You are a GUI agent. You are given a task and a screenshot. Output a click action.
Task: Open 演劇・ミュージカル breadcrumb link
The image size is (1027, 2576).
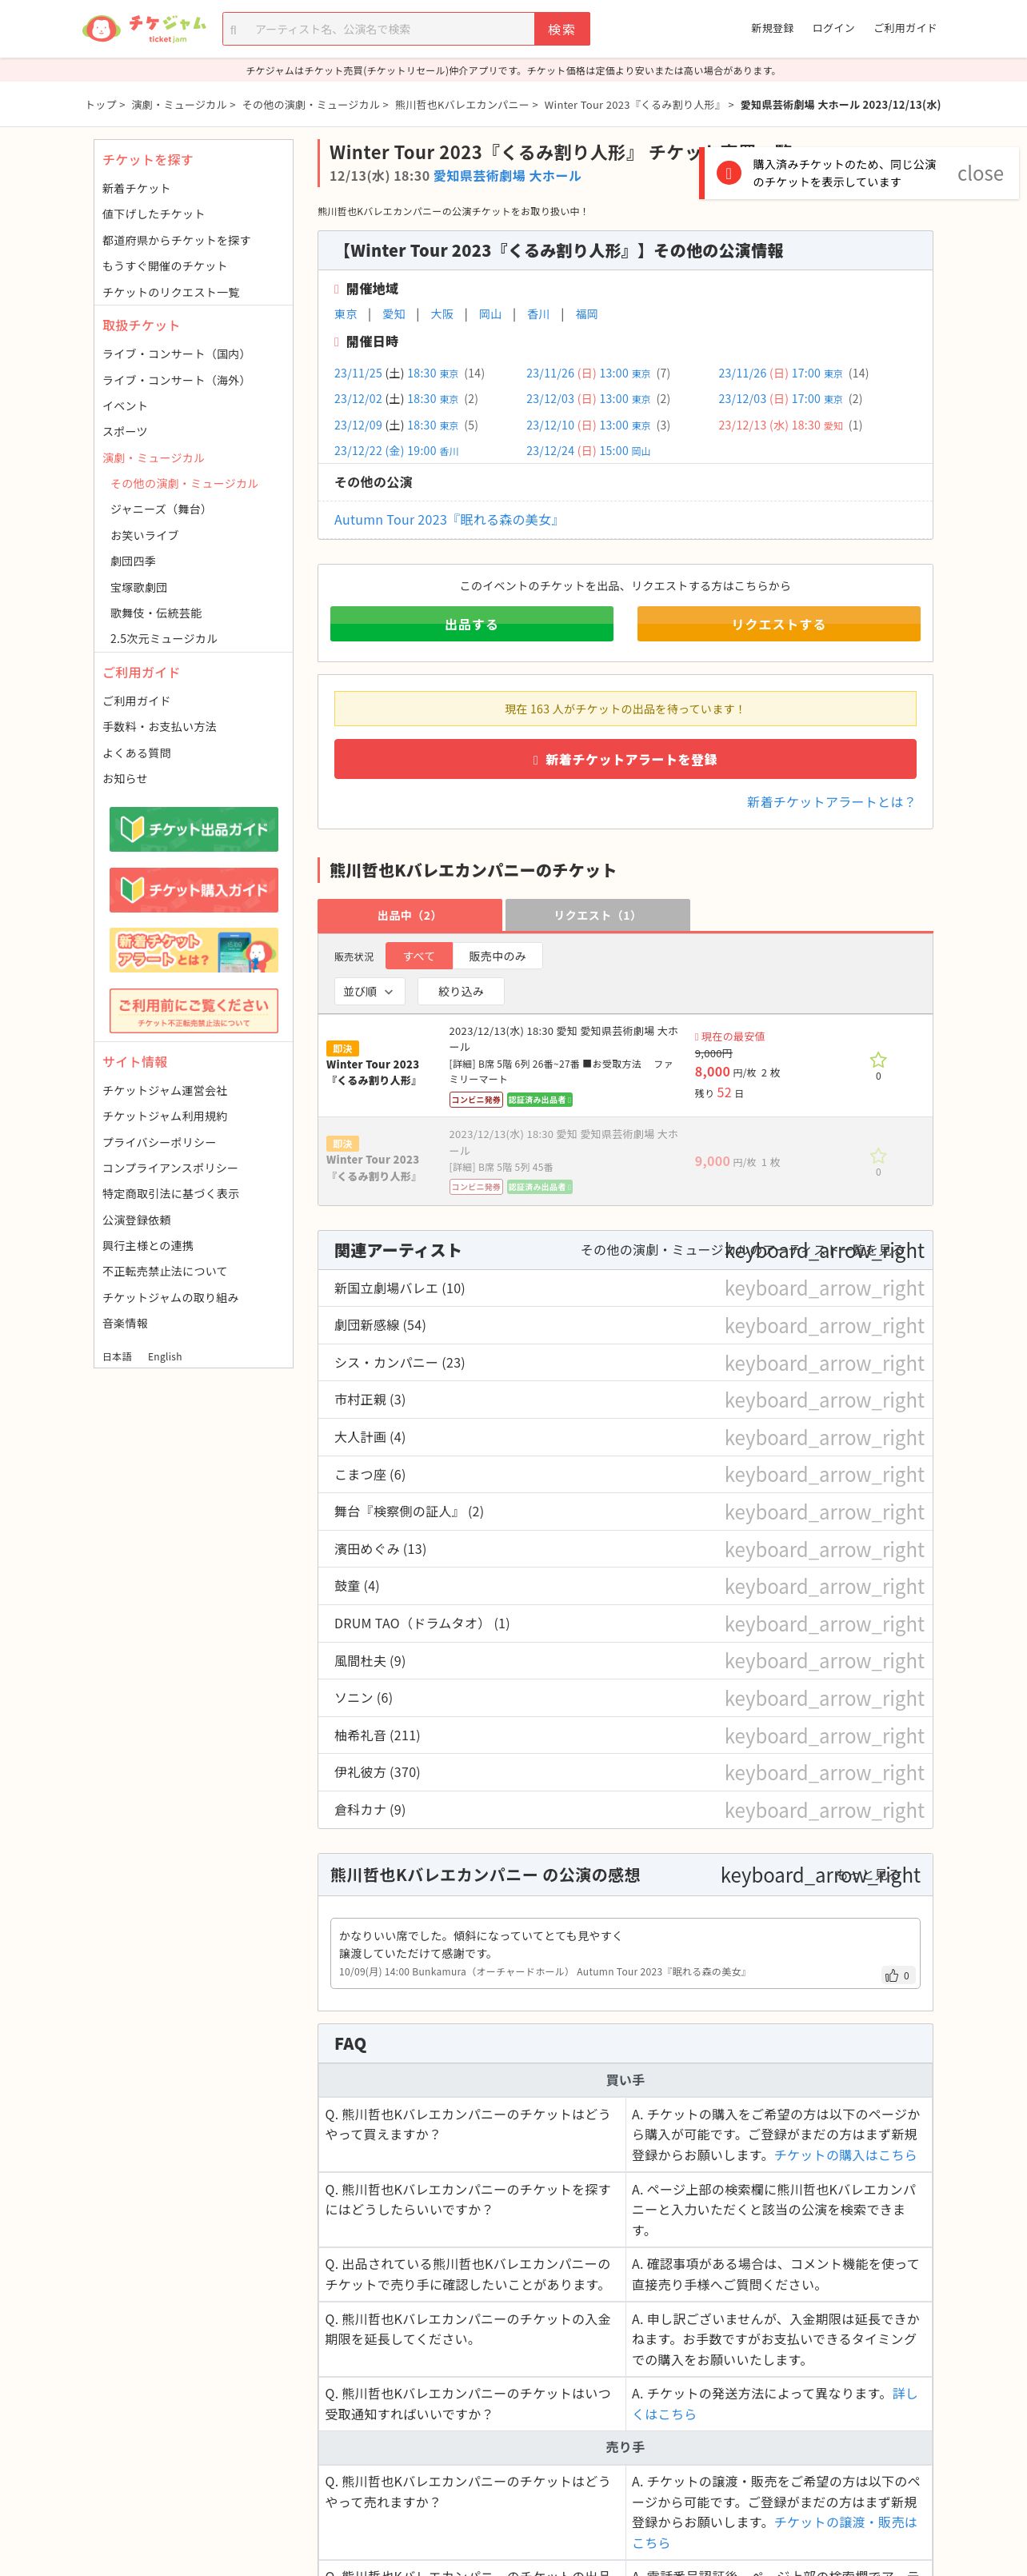(179, 105)
